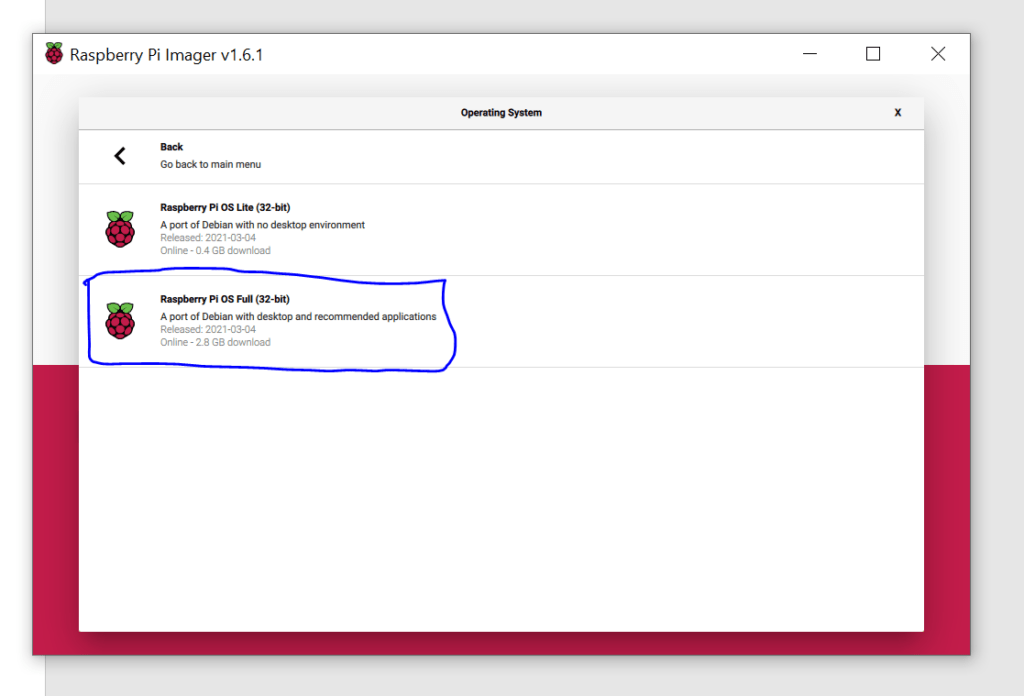Click the Lite entry's 'Released: 2021-03-04' text

208,238
